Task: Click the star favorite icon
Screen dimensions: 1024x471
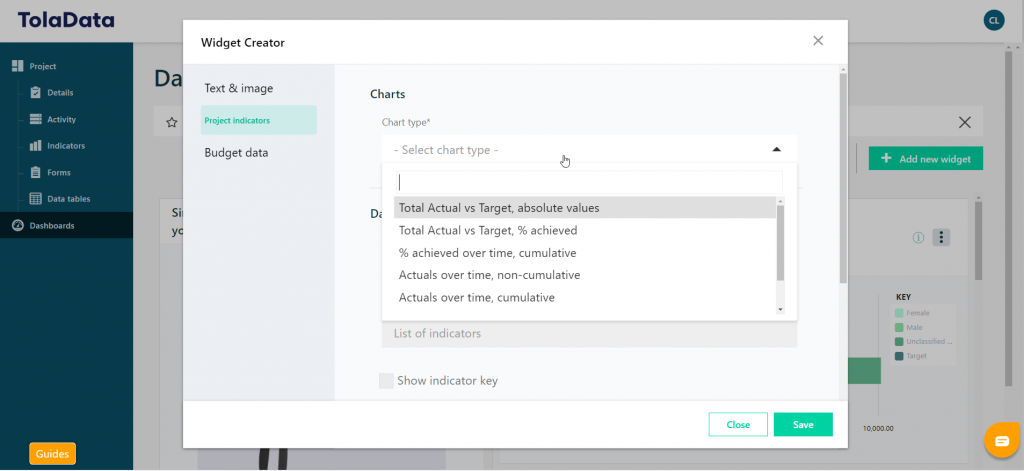Action: pos(172,122)
